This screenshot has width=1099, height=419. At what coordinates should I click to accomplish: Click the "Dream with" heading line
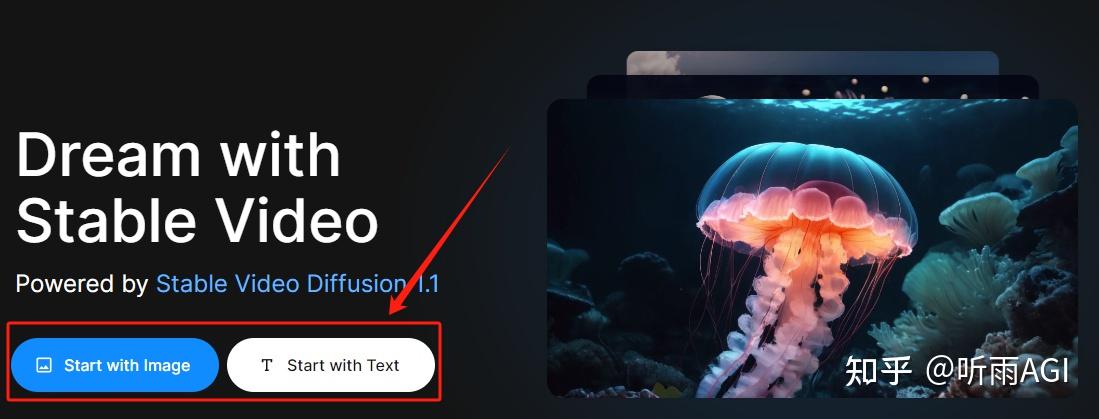tap(178, 155)
